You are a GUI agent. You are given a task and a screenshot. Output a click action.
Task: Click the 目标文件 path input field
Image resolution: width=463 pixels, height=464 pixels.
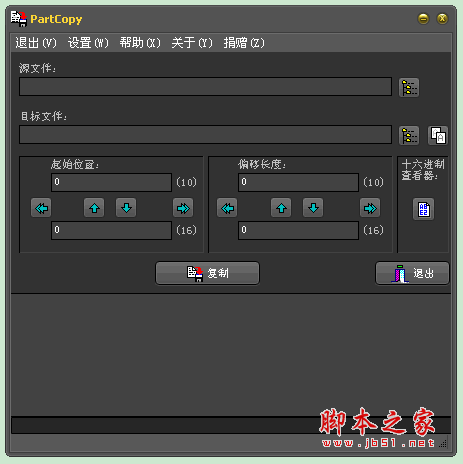pyautogui.click(x=205, y=135)
